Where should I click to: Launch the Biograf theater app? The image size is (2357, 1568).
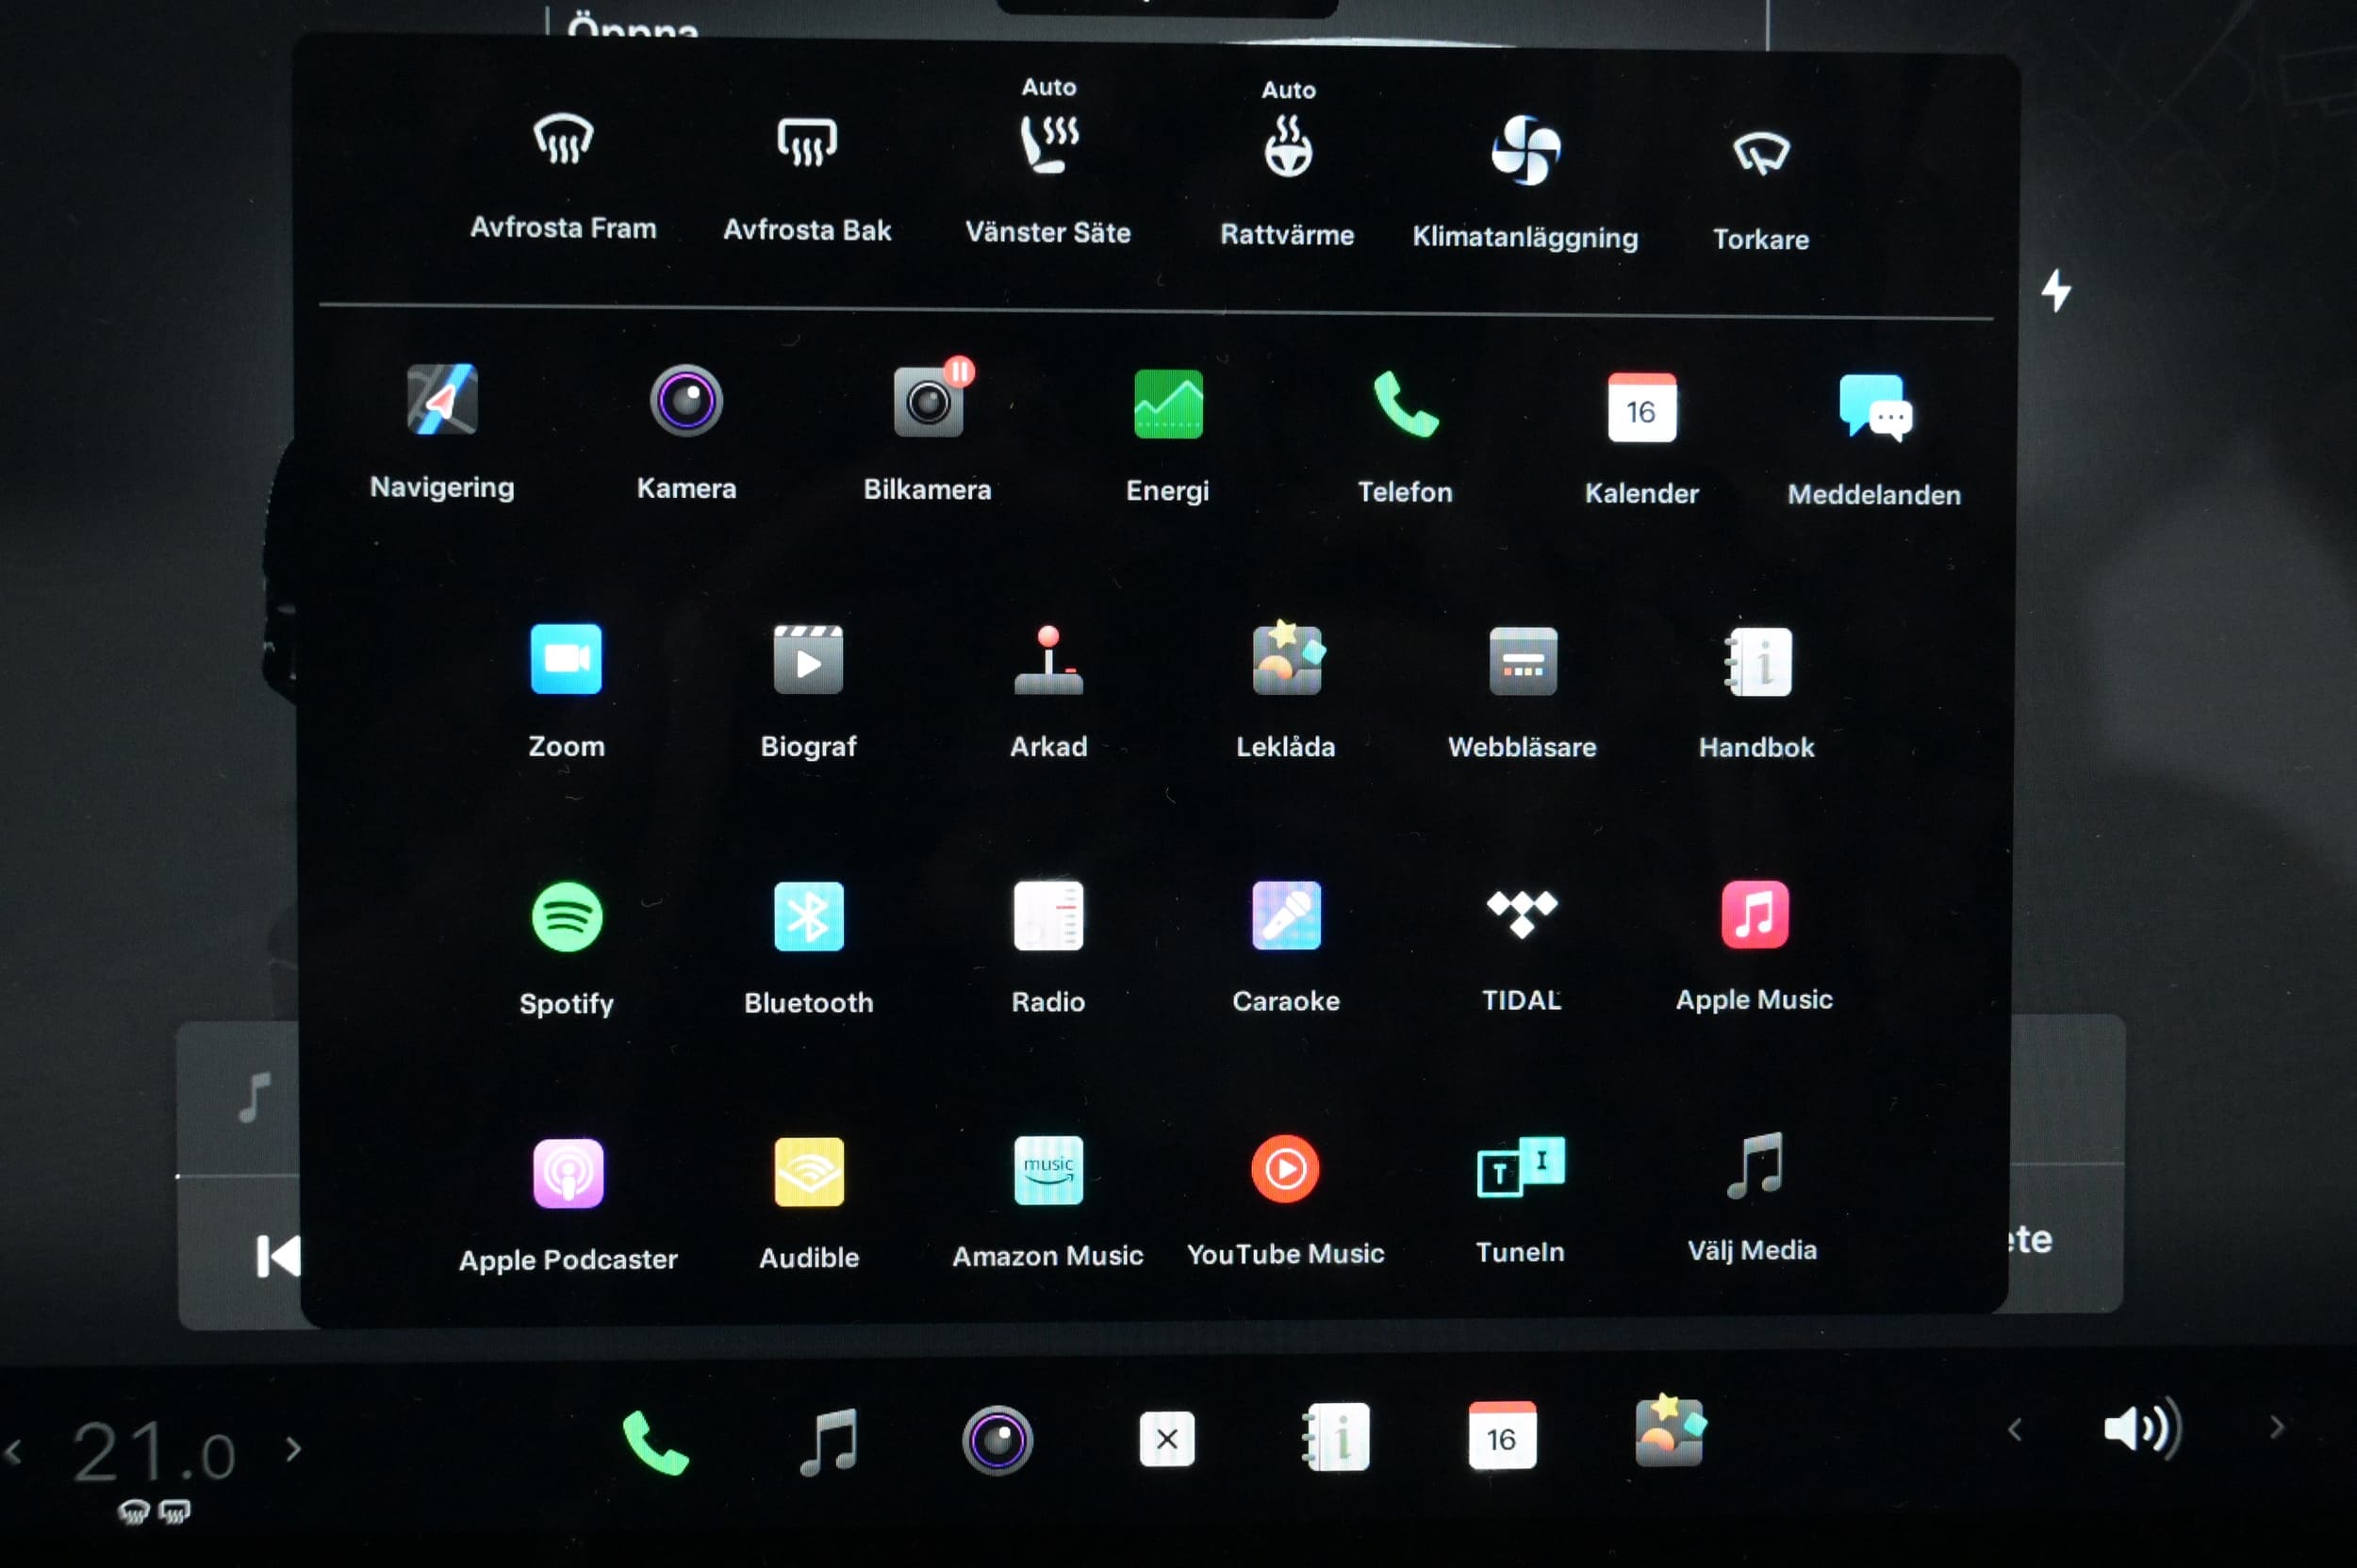click(x=808, y=660)
